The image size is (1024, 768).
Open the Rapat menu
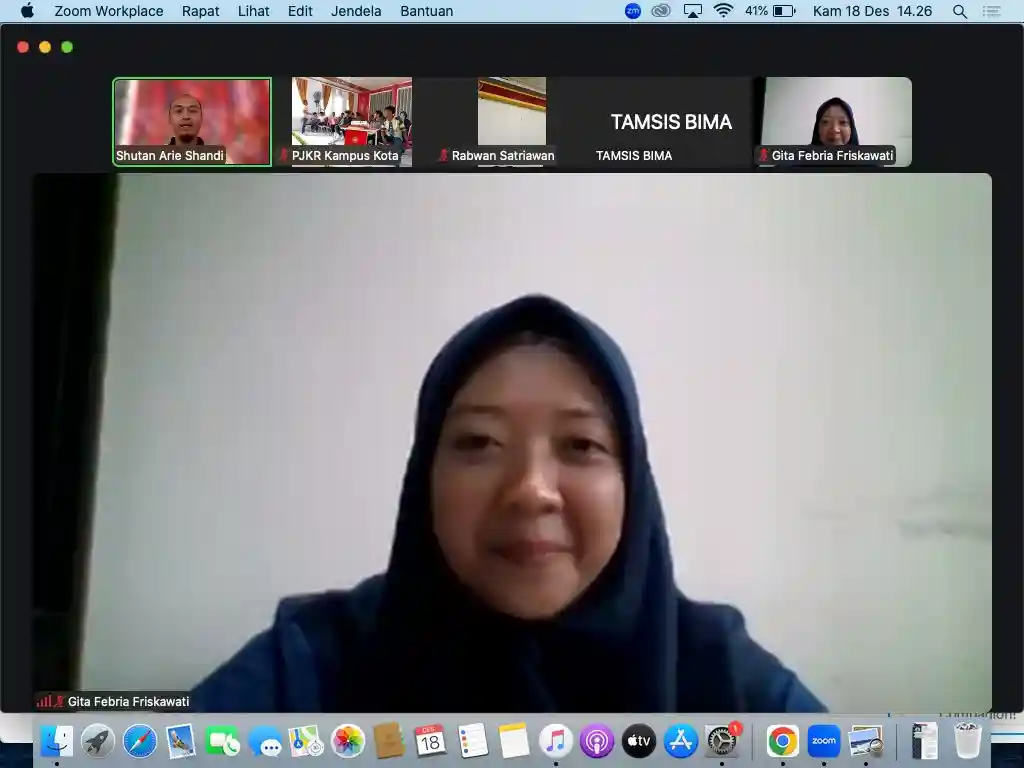point(200,11)
